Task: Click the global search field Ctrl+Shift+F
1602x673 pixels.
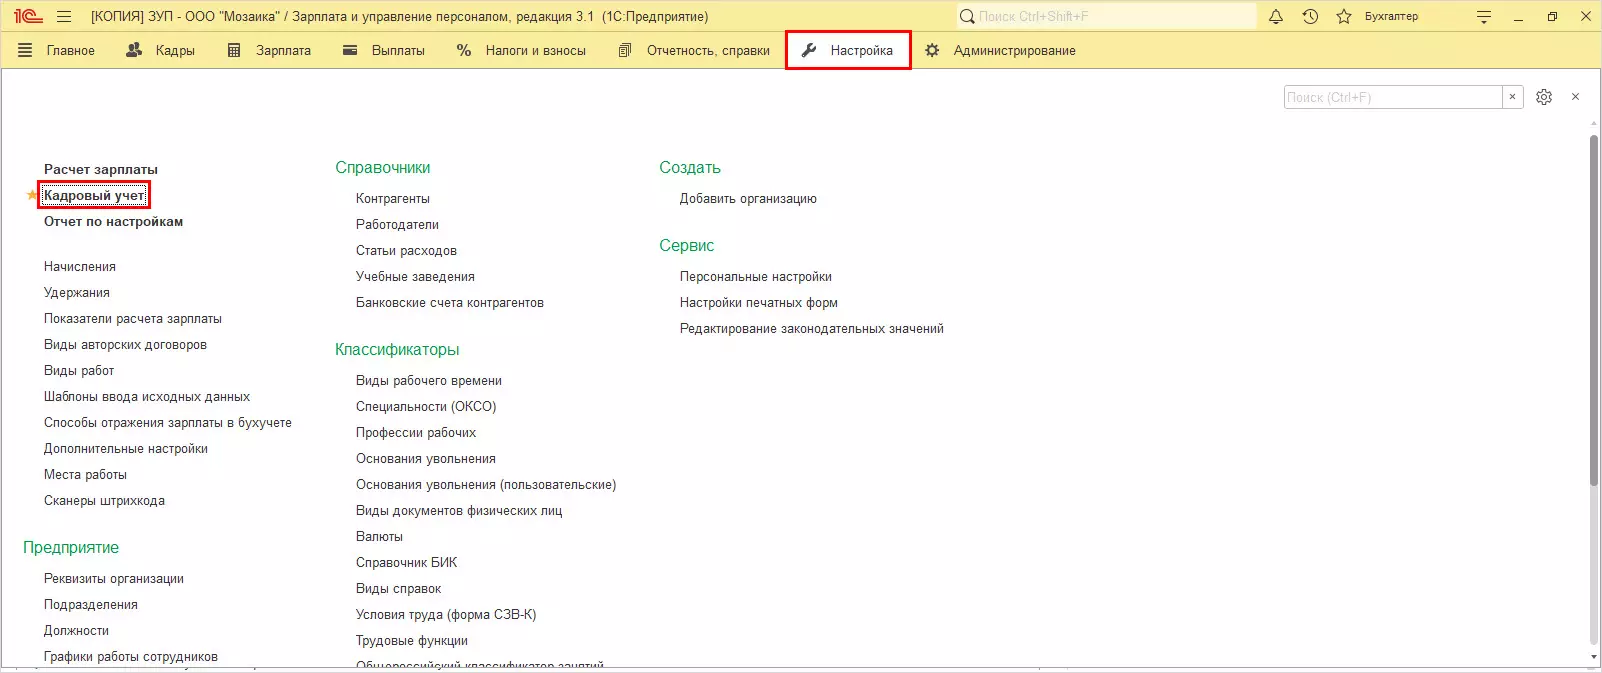Action: (x=1106, y=16)
